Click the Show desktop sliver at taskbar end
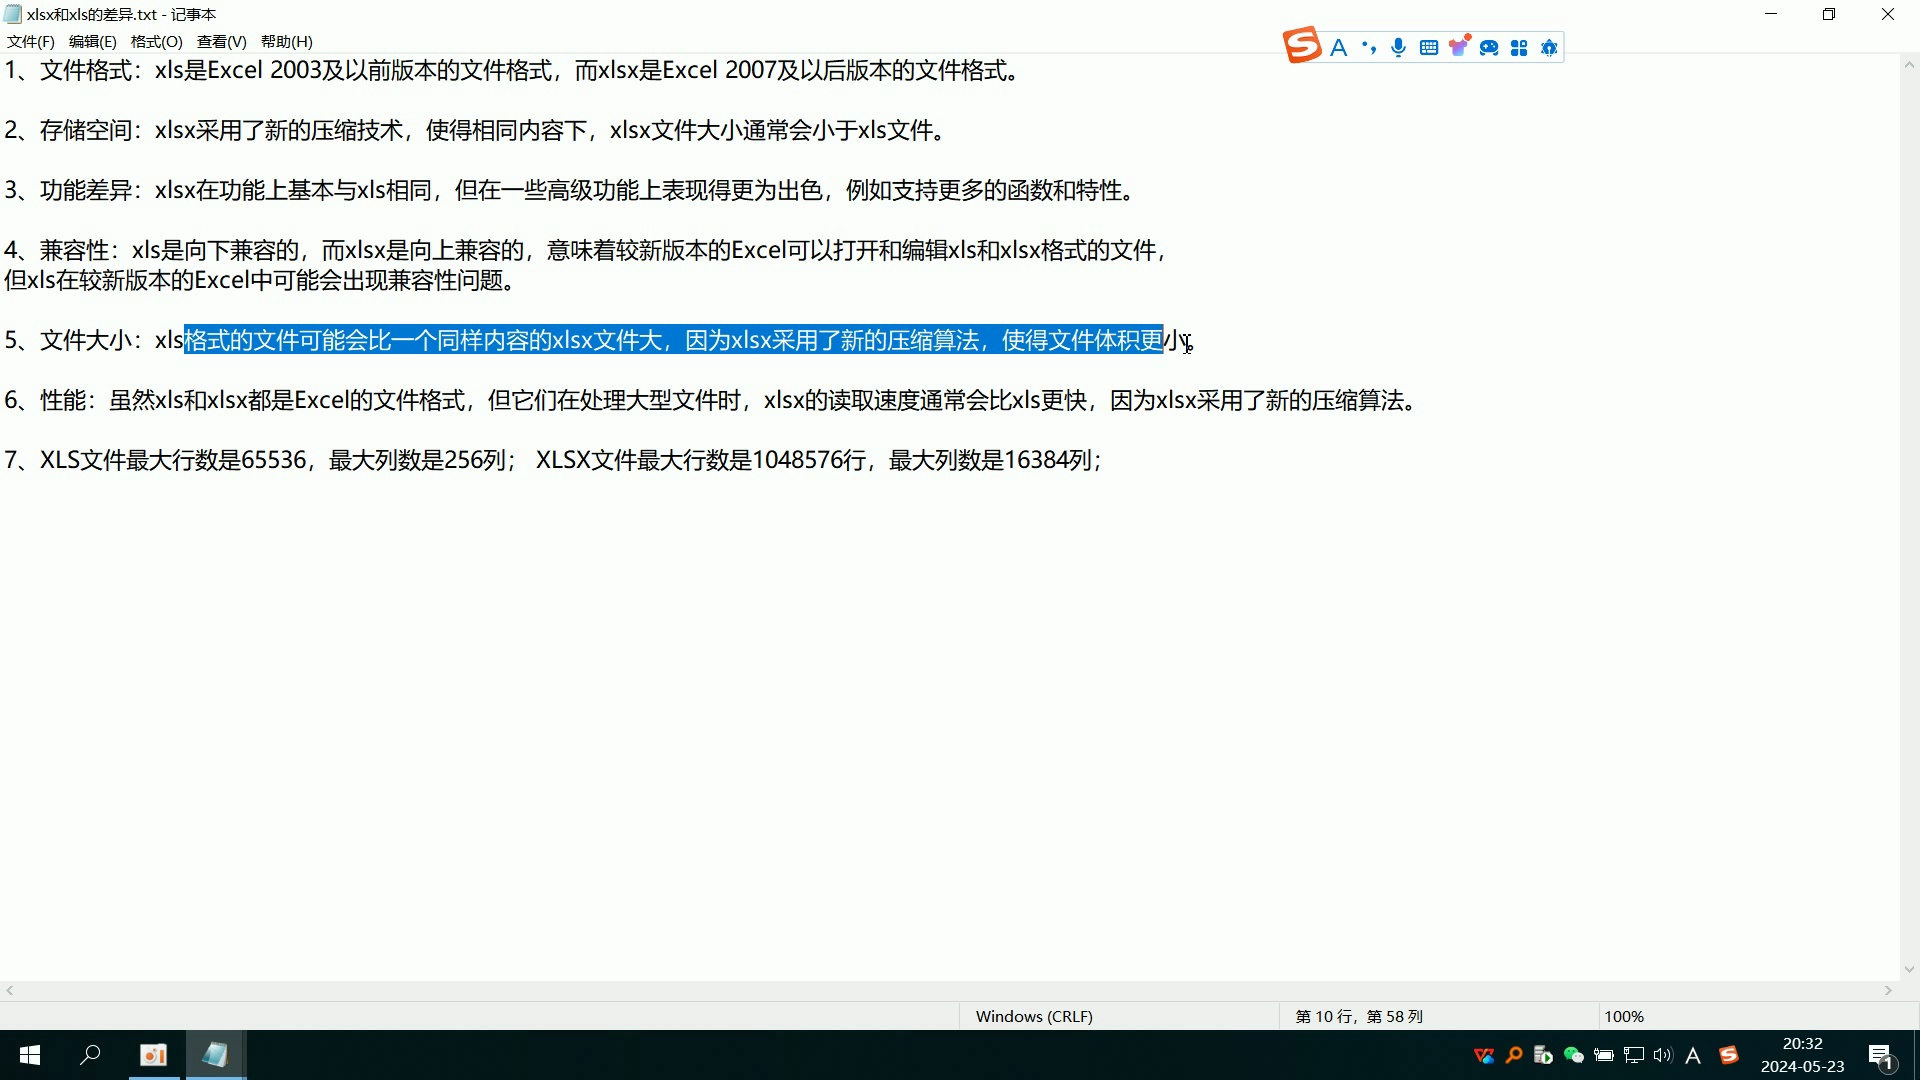The width and height of the screenshot is (1920, 1080). click(1916, 1055)
